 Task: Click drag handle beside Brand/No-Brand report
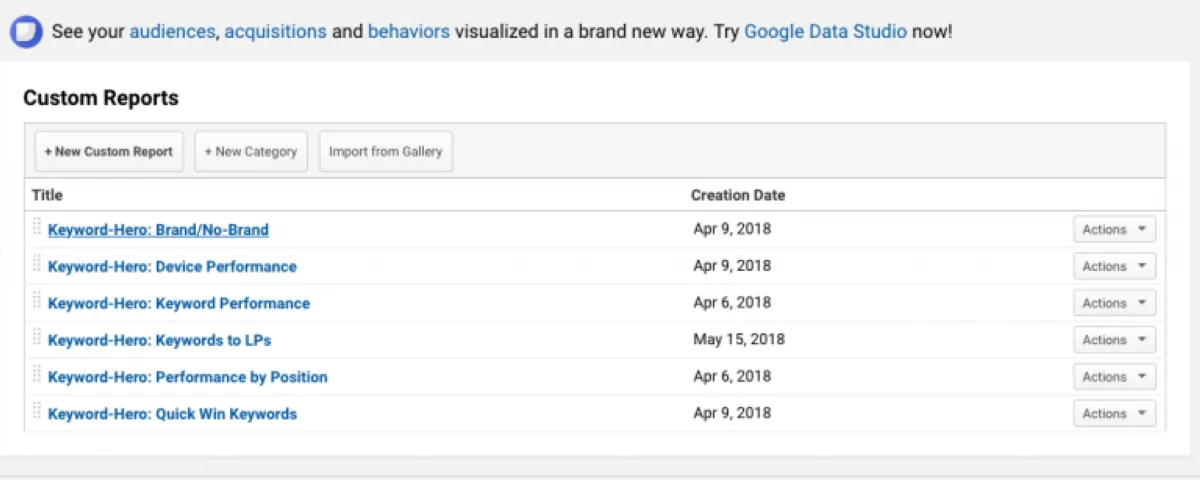[37, 227]
